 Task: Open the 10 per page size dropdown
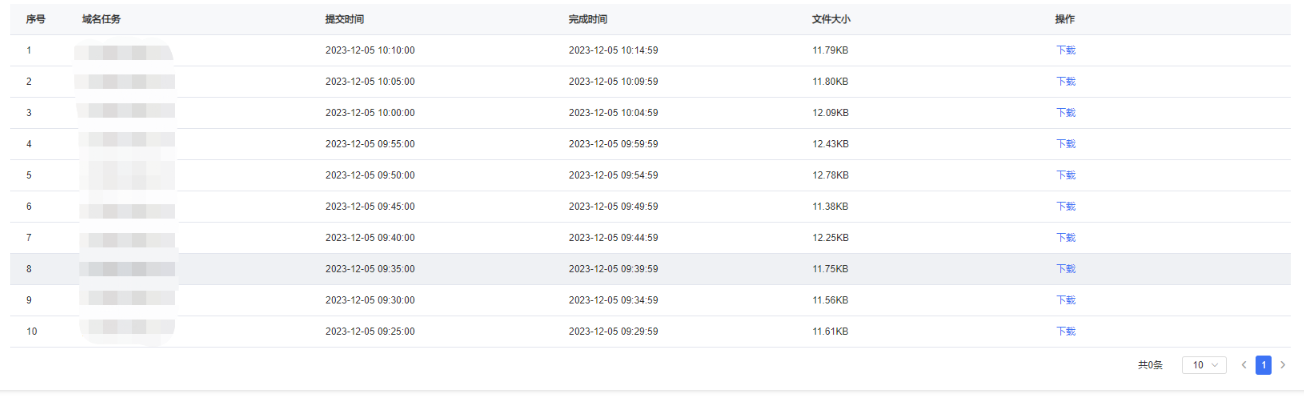pyautogui.click(x=1204, y=365)
